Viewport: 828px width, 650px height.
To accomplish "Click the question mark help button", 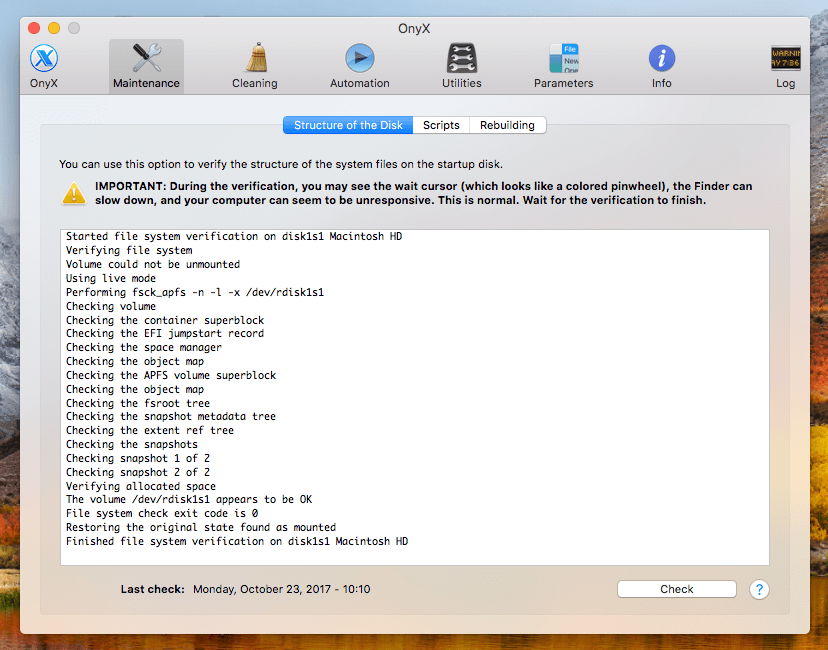I will (759, 589).
